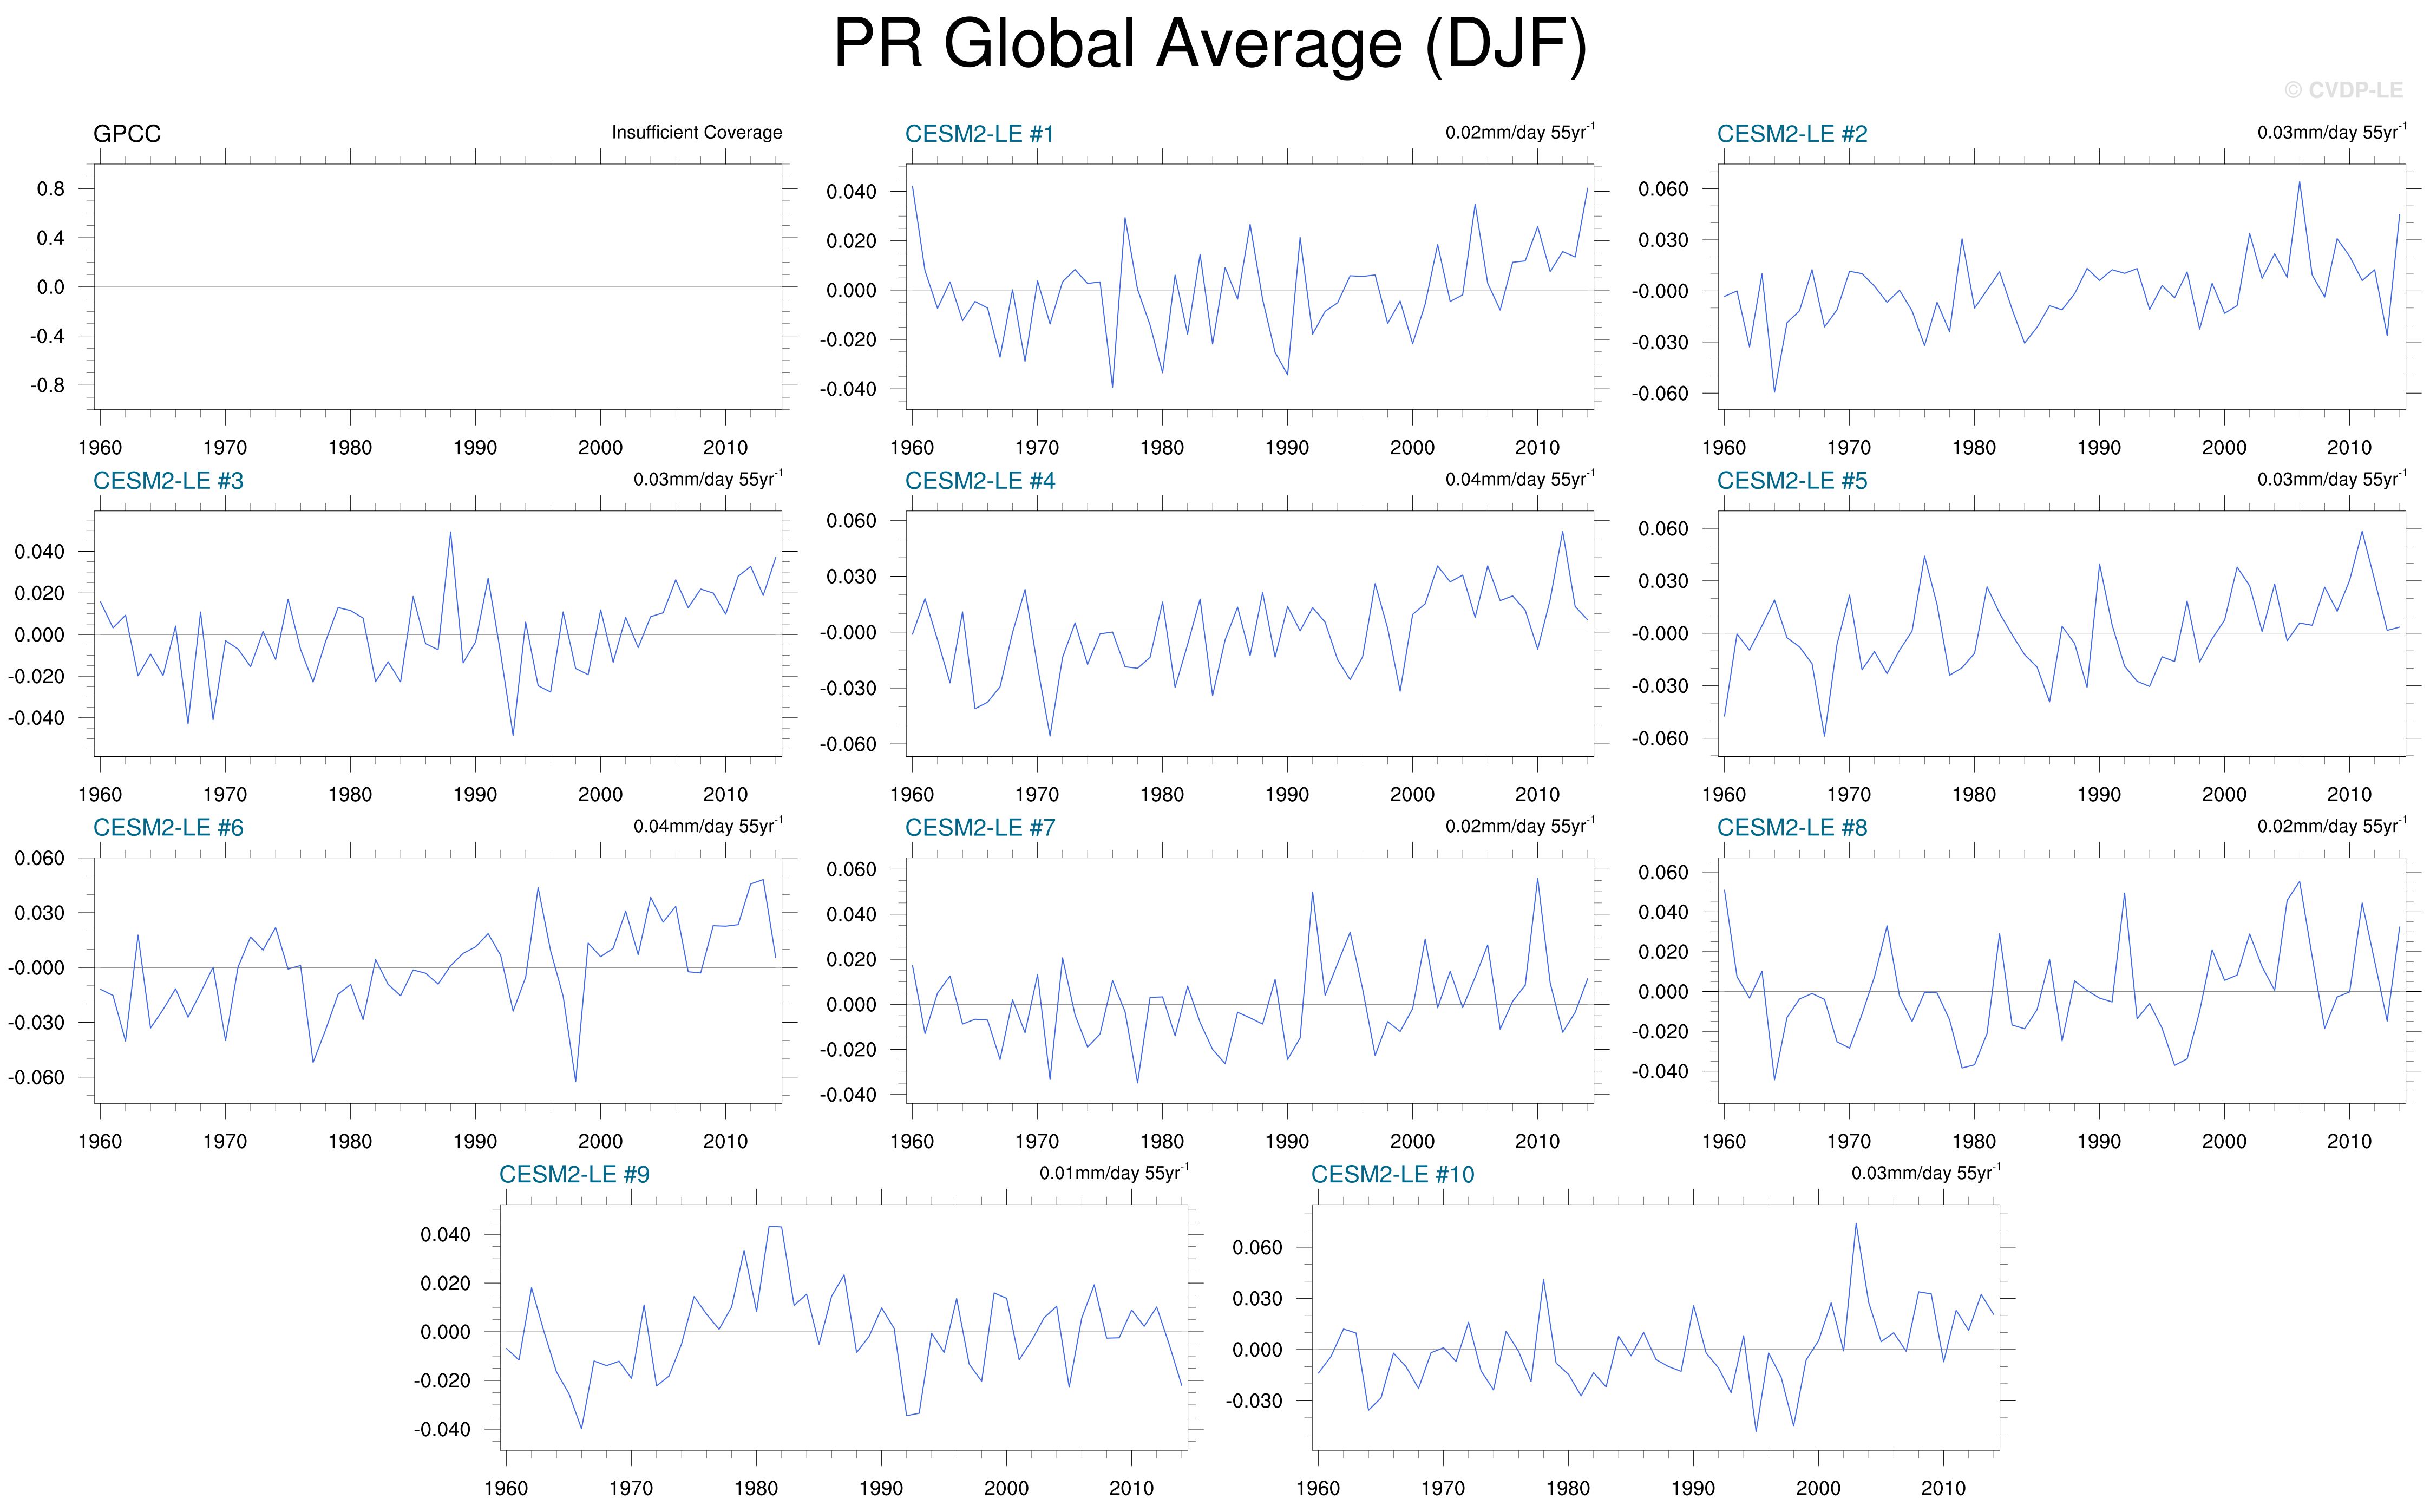Click the empty GPCC plot area
Image resolution: width=2430 pixels, height=1512 pixels.
(x=437, y=287)
